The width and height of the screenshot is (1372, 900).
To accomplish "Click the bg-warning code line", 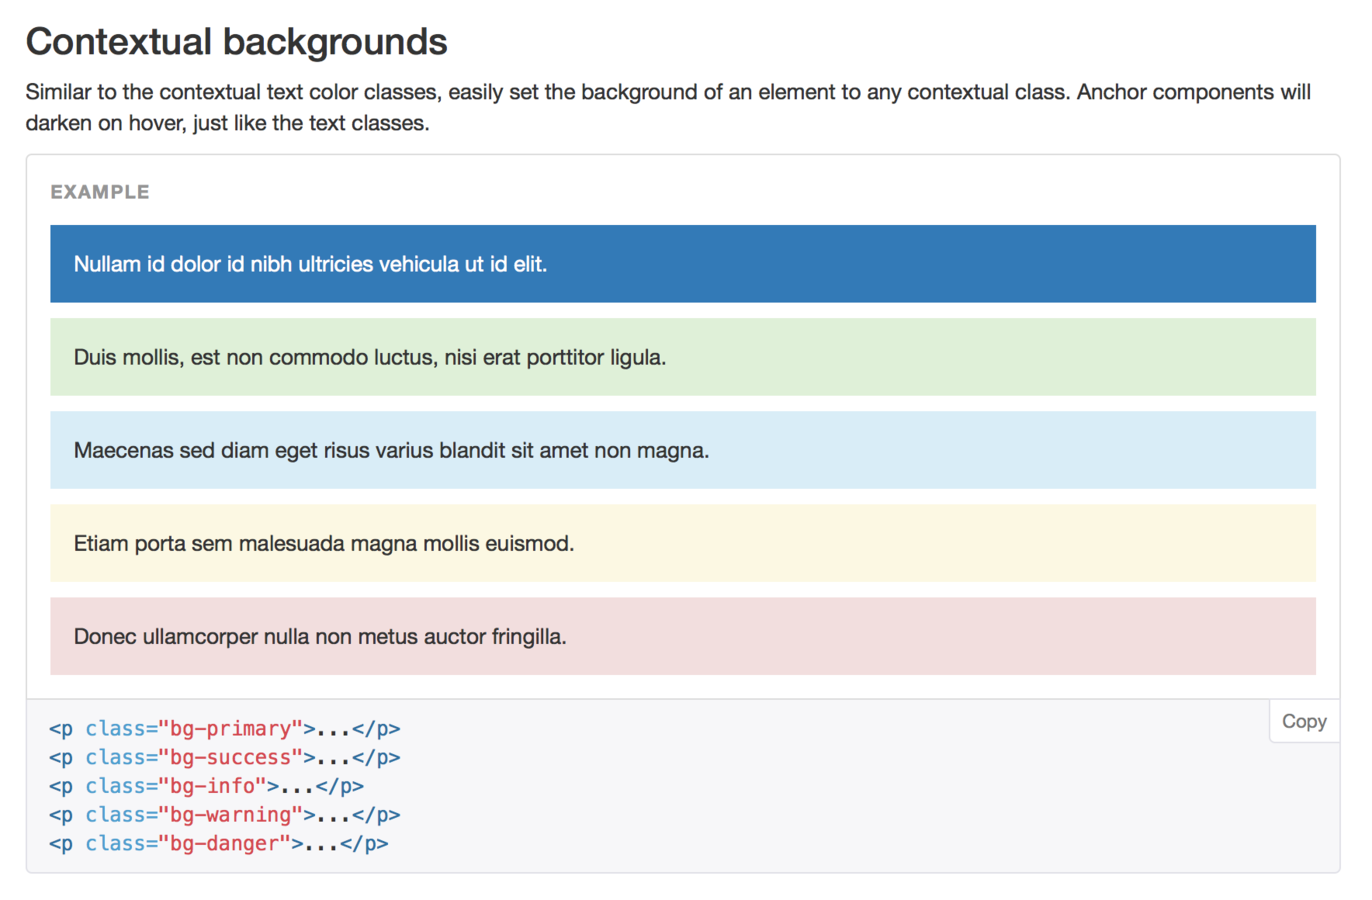I will (225, 815).
